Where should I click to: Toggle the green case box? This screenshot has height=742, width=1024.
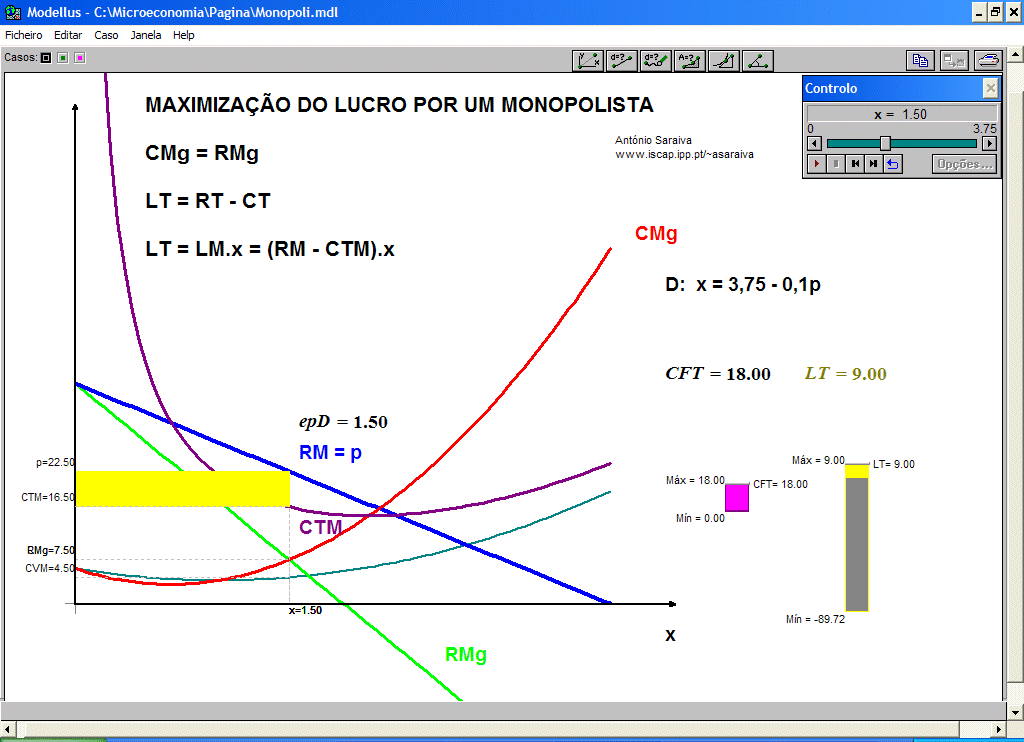[63, 58]
